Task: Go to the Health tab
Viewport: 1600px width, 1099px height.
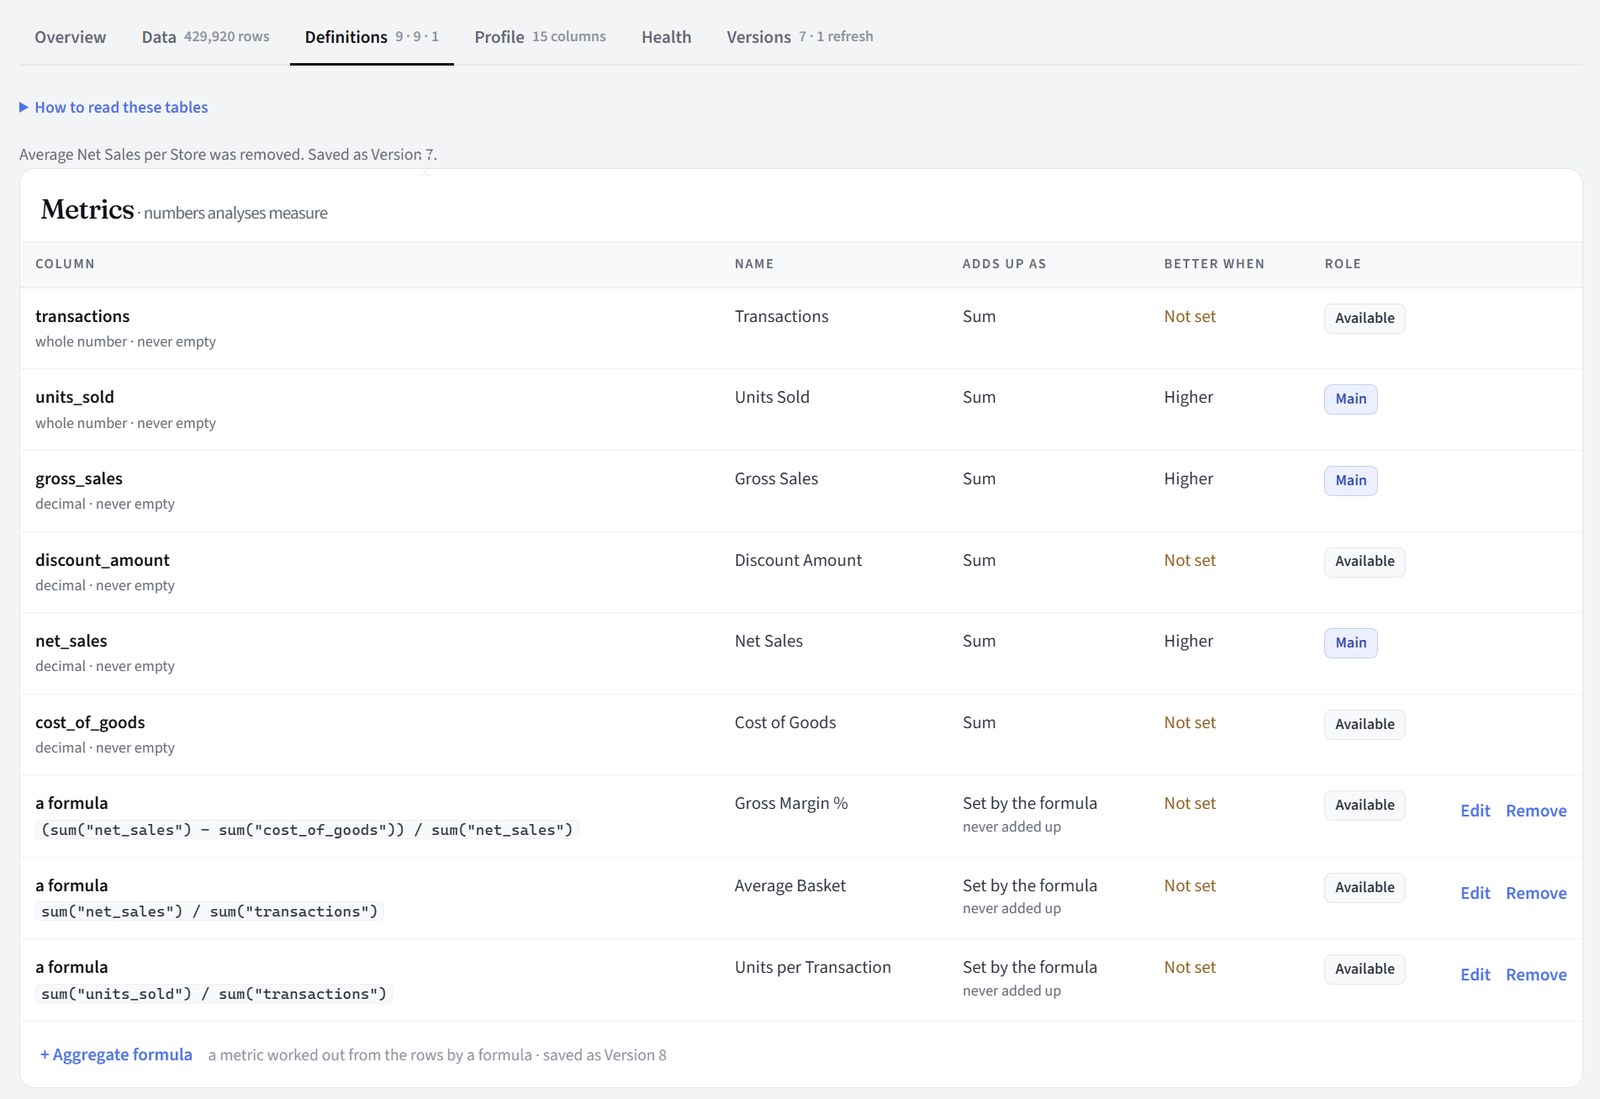Action: 666,37
